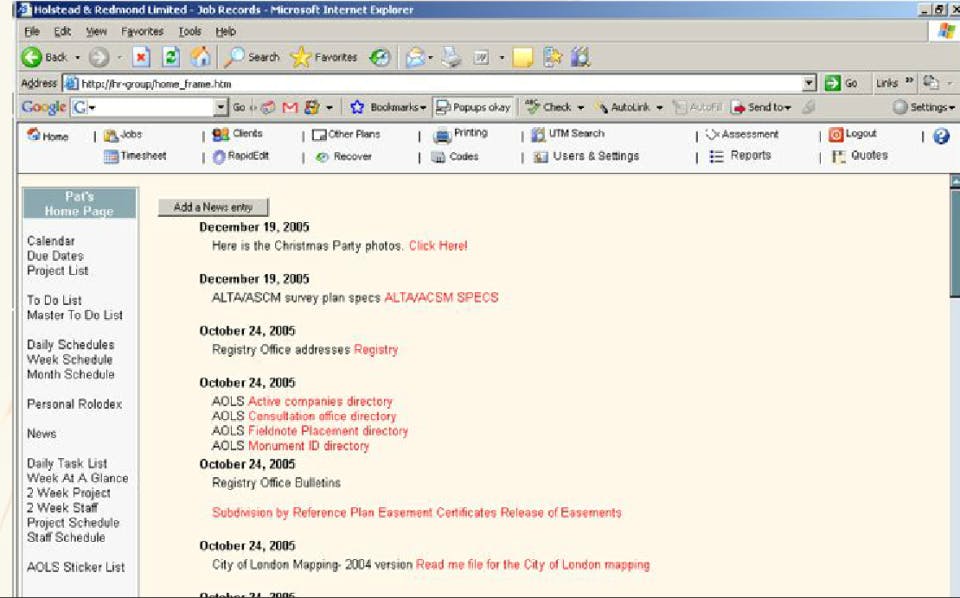Open Reports section

pos(740,156)
